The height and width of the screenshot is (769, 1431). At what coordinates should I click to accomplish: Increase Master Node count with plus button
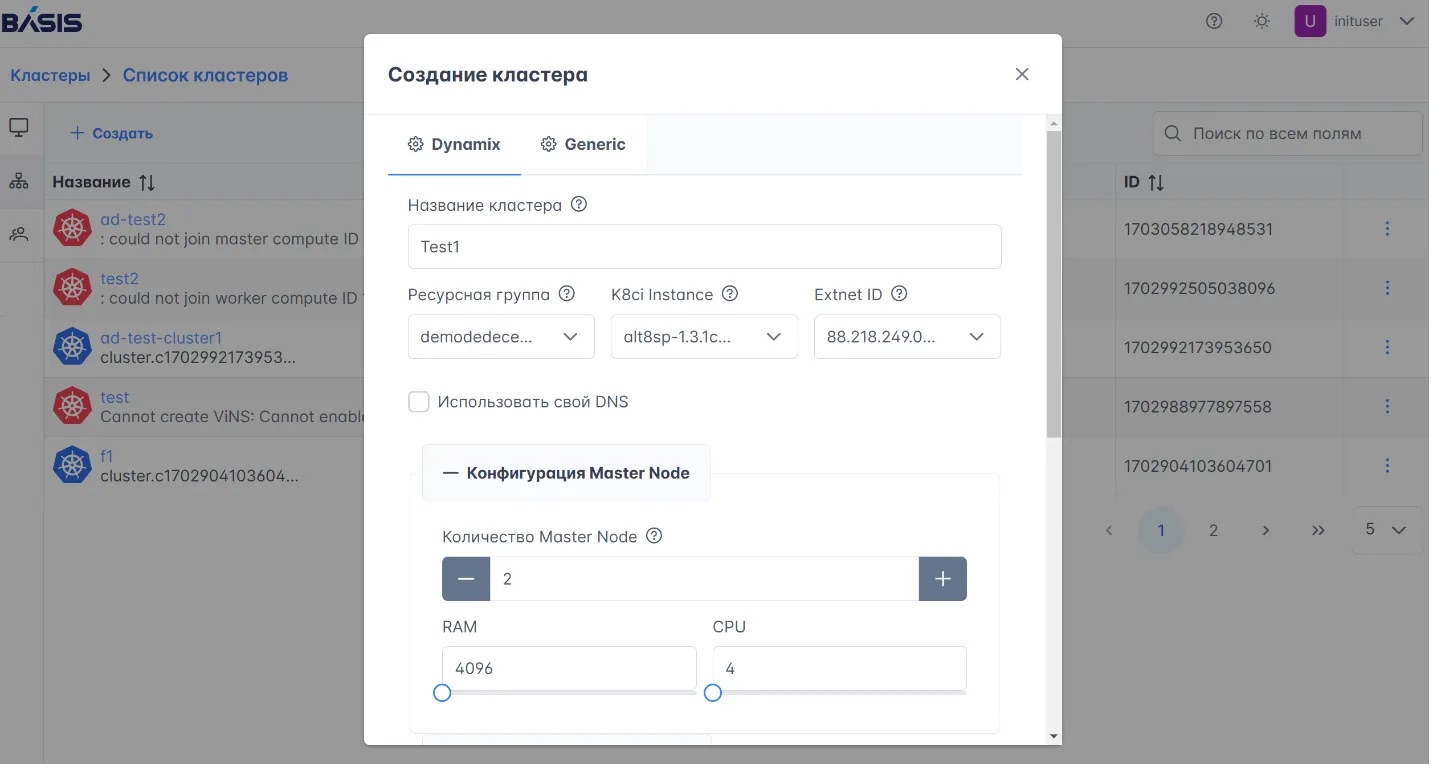(x=943, y=579)
